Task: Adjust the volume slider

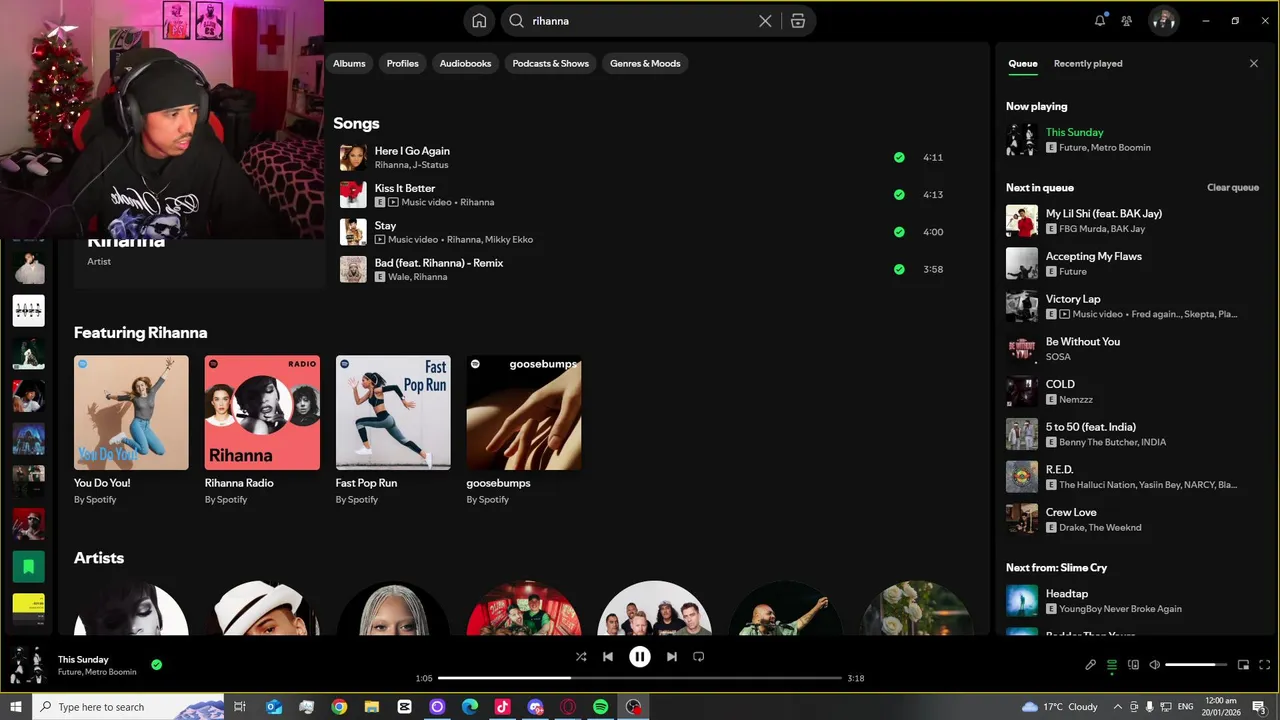Action: click(x=1196, y=665)
